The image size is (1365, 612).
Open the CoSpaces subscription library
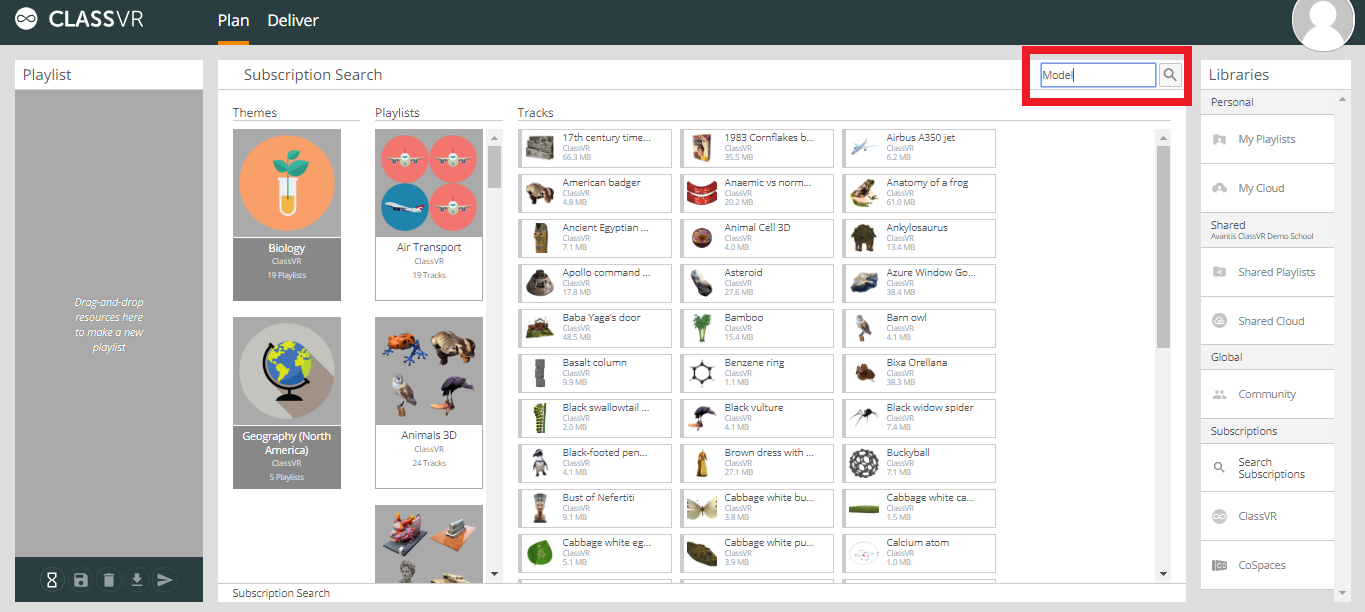pyautogui.click(x=1268, y=565)
